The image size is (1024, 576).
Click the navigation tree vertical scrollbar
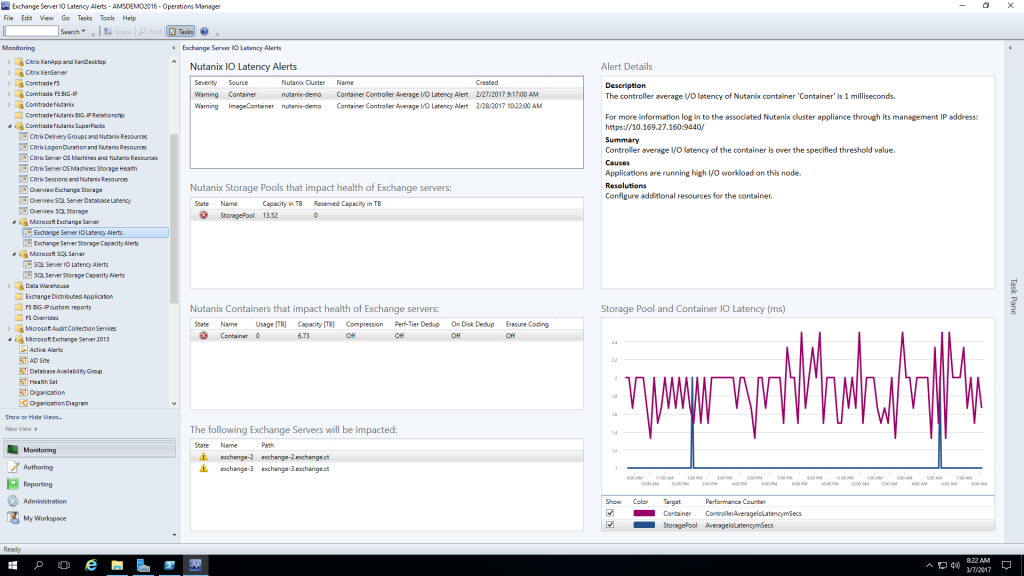pos(174,217)
